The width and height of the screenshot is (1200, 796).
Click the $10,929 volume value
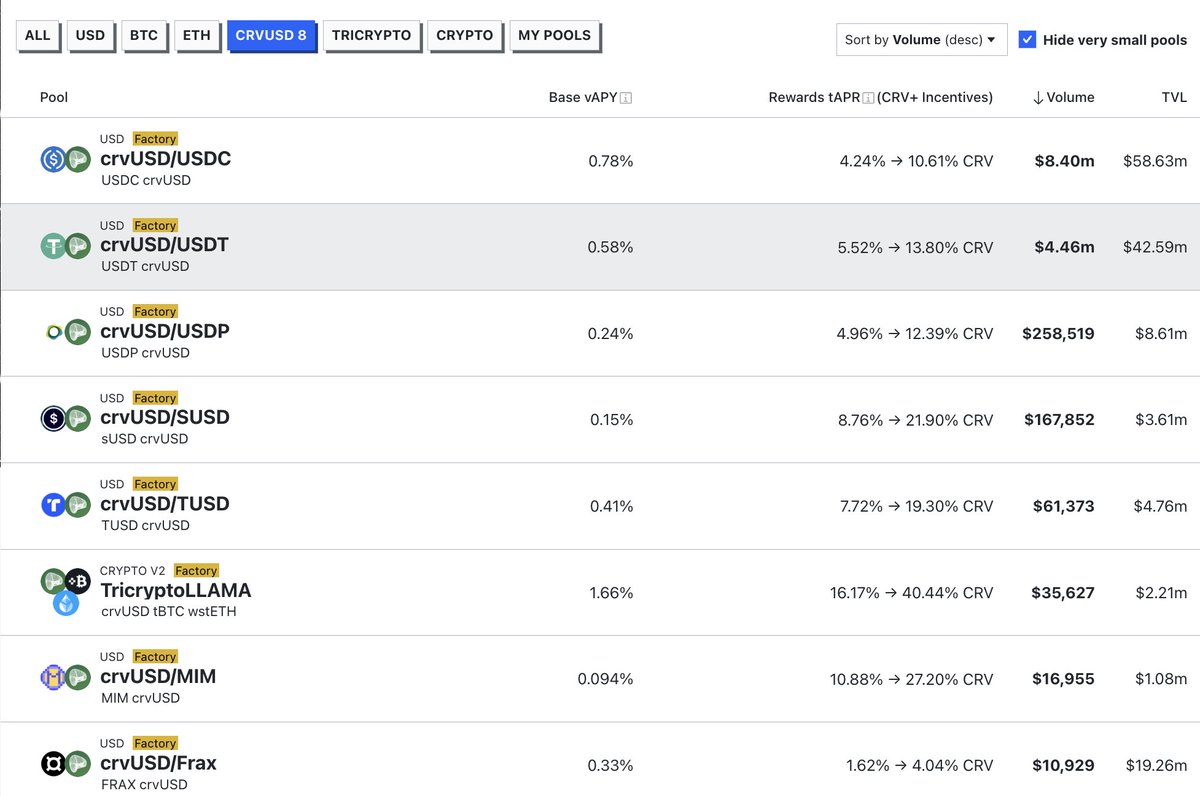point(1063,765)
